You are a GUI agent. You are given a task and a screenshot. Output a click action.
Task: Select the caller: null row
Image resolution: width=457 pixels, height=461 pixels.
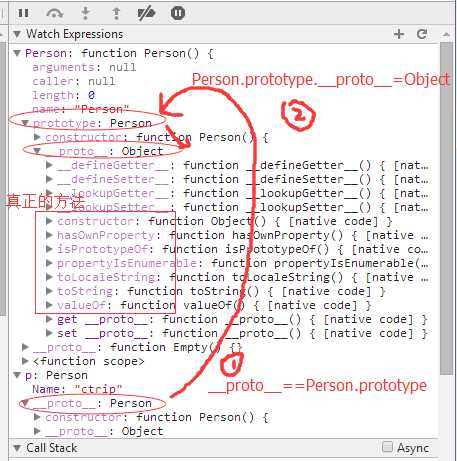(74, 81)
